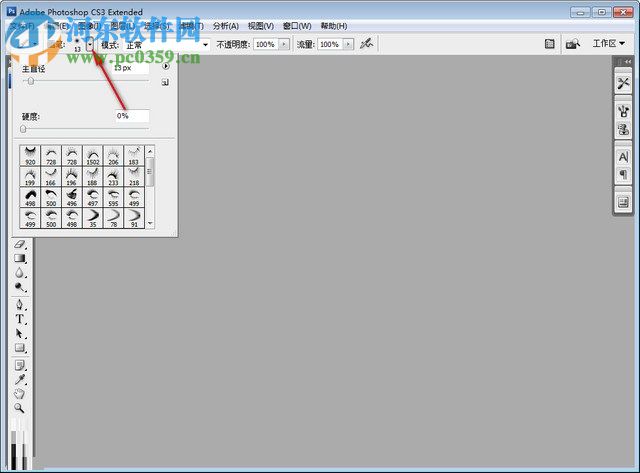Open the 流量 flow slider arrow

coord(348,44)
